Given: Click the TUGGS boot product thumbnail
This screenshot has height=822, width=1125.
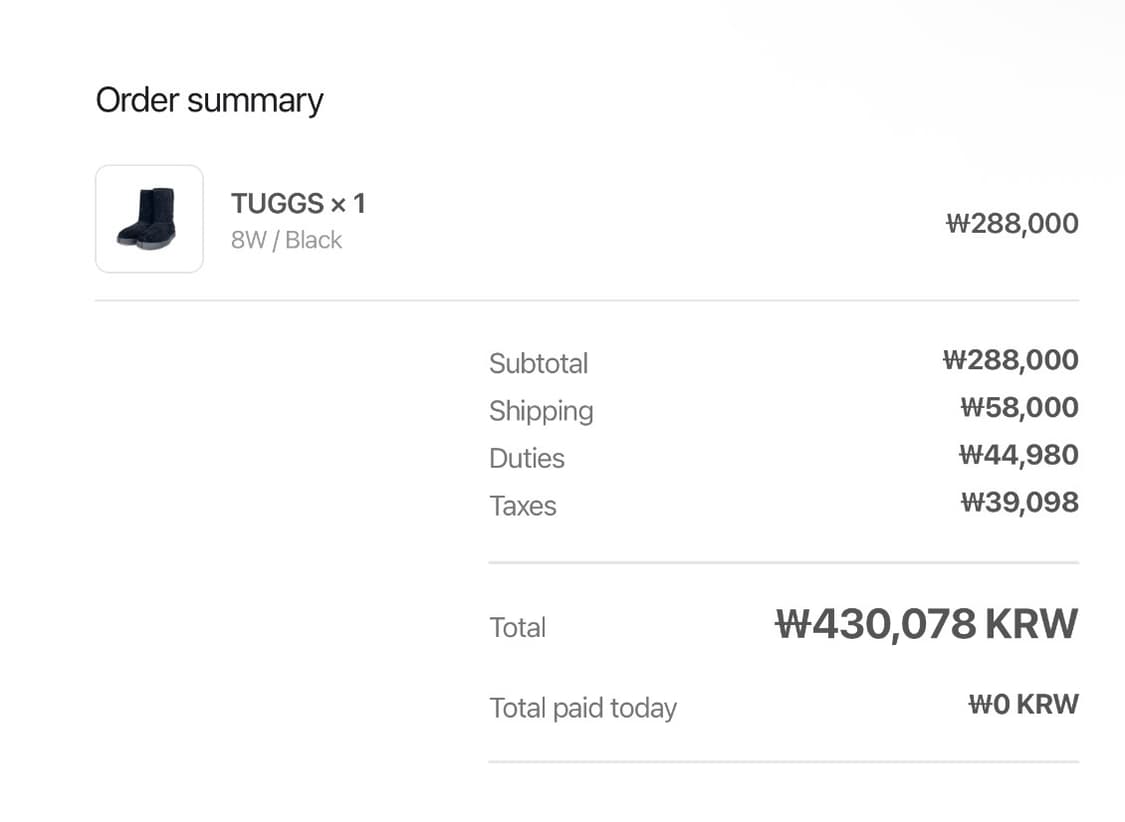Looking at the screenshot, I should [x=149, y=219].
